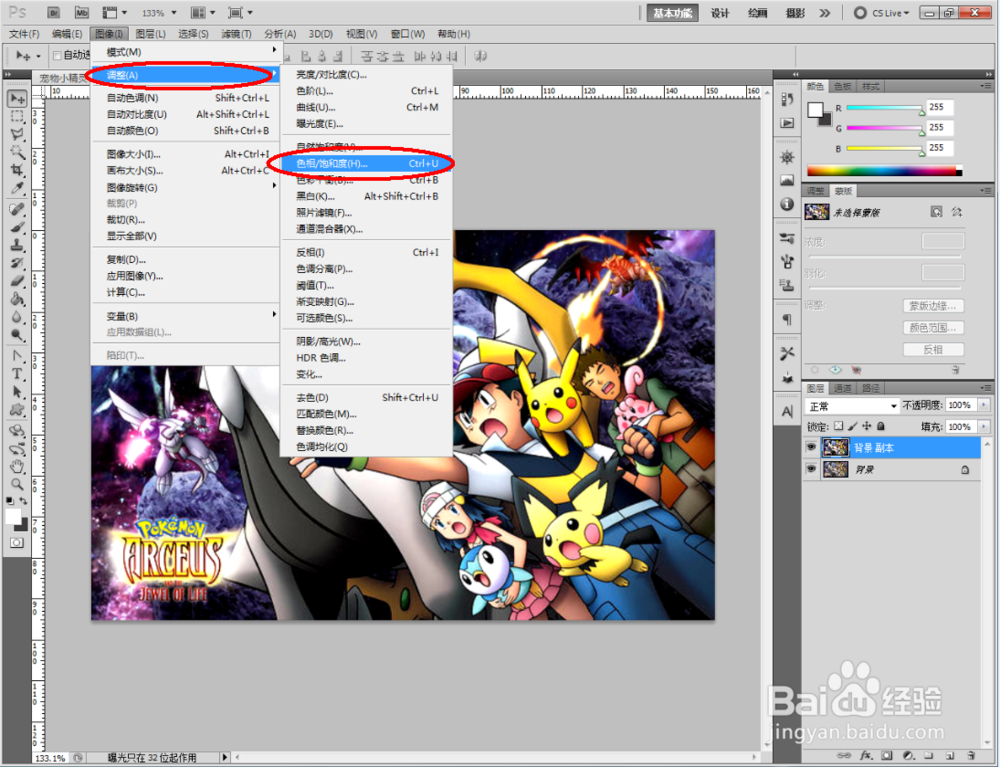Open the Character panel icon
1000x767 pixels.
[x=787, y=411]
